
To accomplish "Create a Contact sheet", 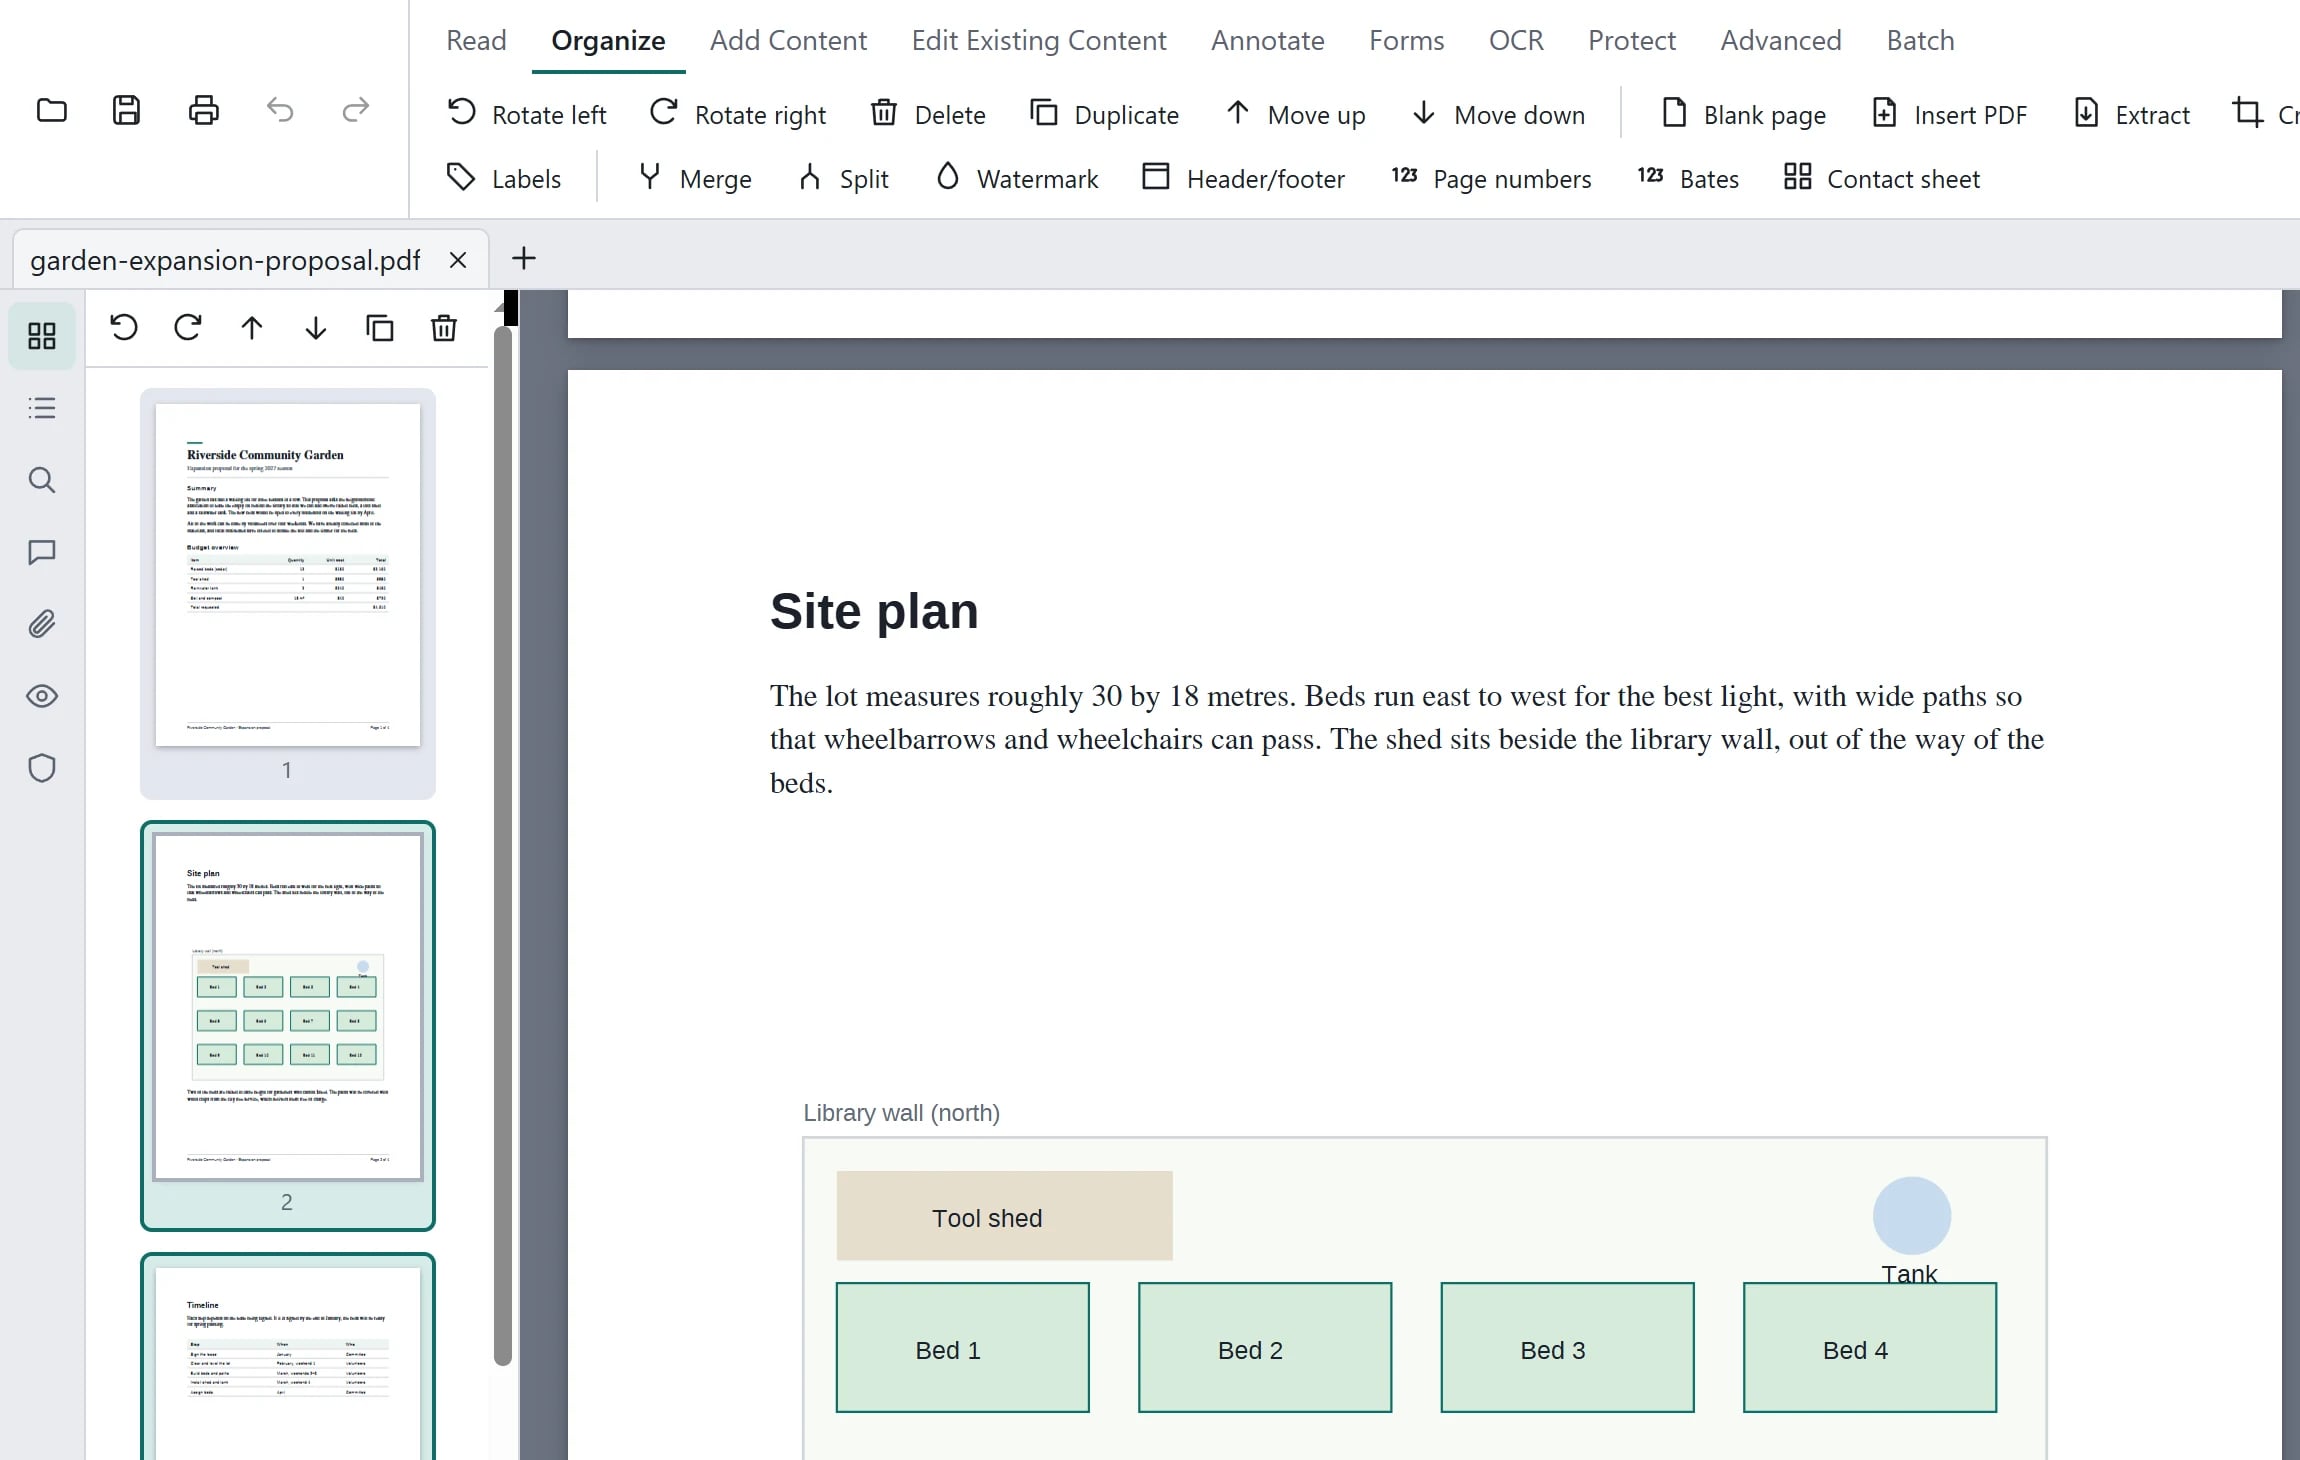I will [1881, 178].
